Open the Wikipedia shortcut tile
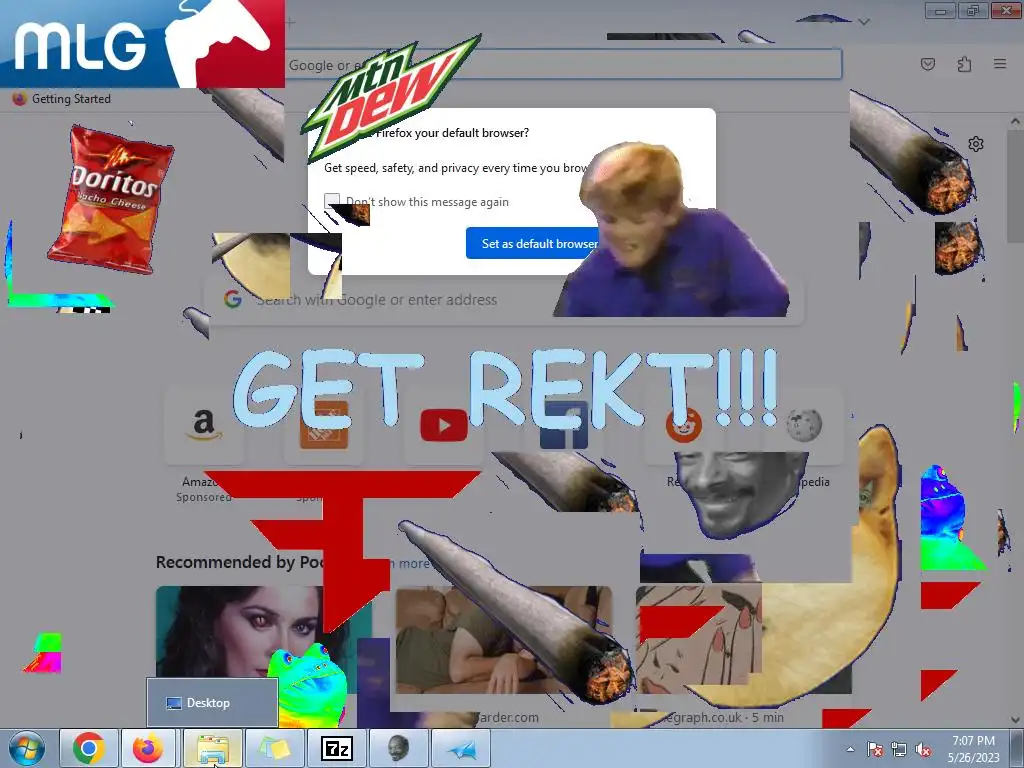This screenshot has width=1024, height=768. 804,425
